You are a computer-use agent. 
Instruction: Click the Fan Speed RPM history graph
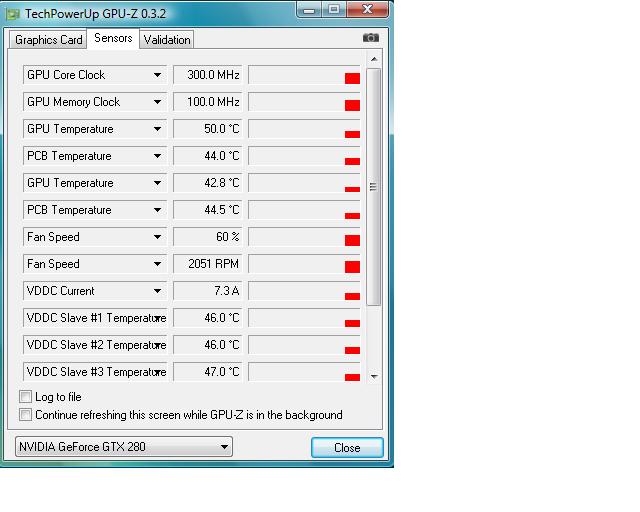click(x=304, y=263)
